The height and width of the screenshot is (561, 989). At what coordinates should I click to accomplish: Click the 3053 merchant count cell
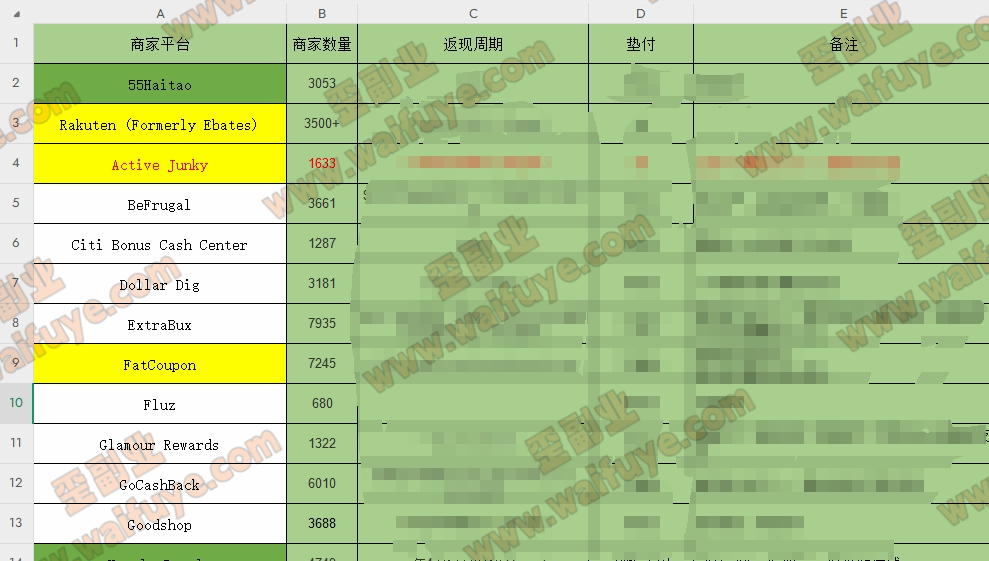322,84
